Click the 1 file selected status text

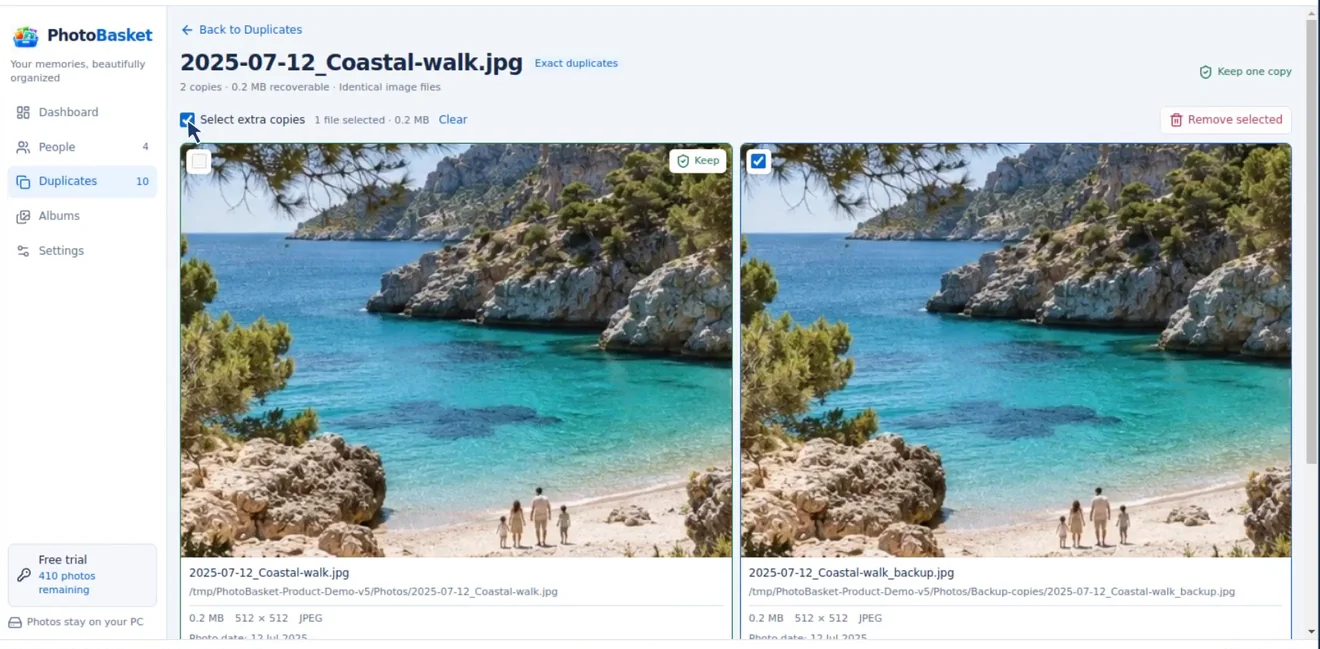point(371,120)
